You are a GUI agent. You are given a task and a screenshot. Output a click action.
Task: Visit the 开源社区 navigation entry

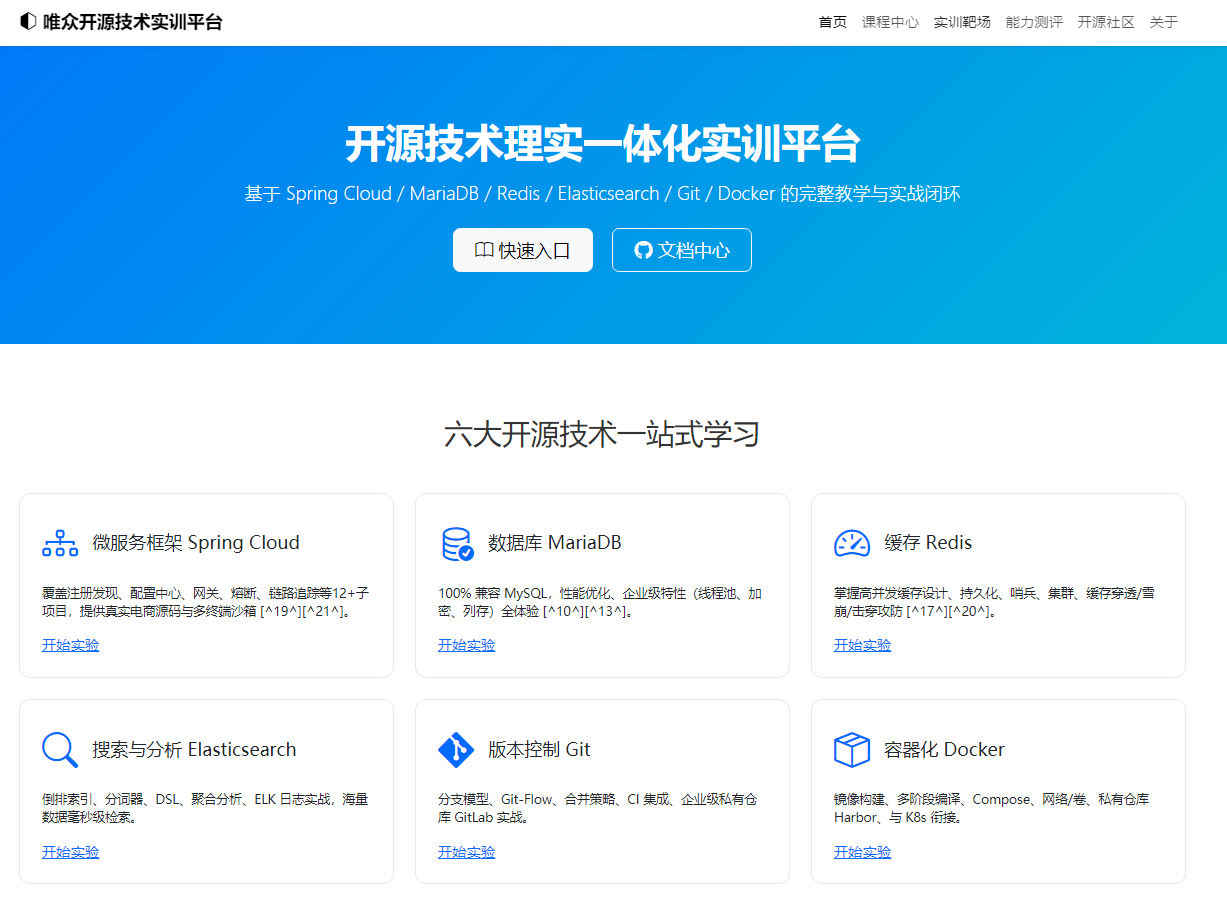[1105, 21]
